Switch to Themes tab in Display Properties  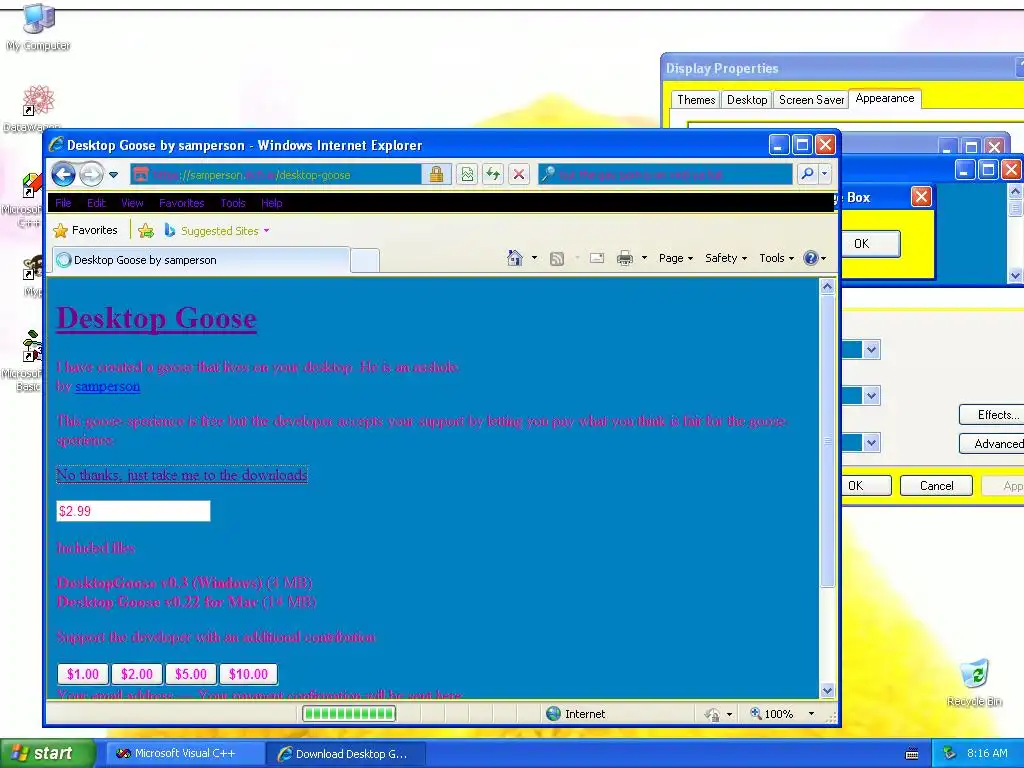coord(696,100)
